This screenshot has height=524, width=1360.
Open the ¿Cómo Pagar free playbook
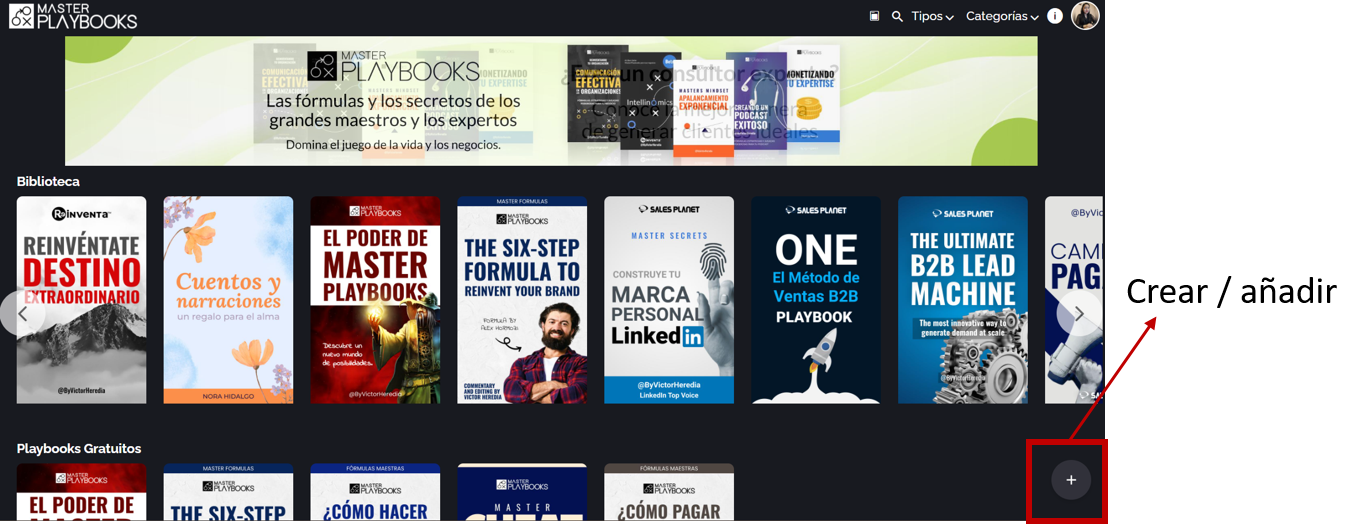coord(669,492)
